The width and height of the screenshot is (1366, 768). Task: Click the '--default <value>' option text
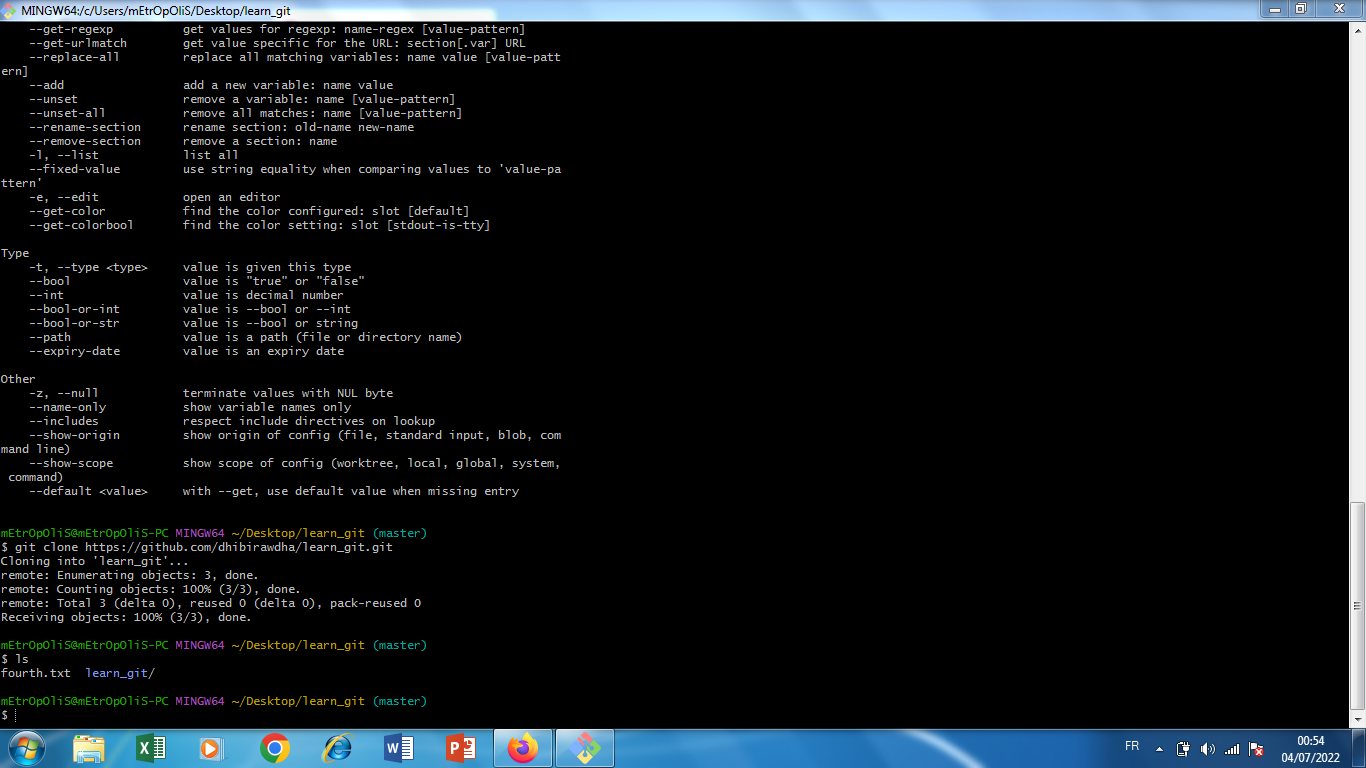coord(89,491)
